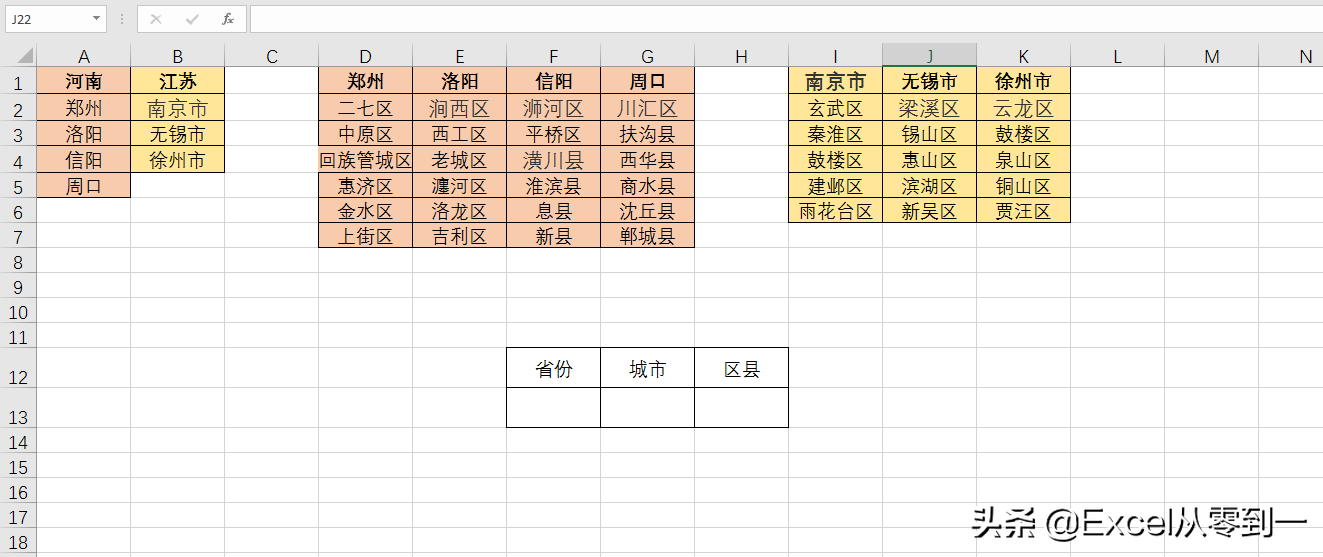Select empty cell below 区县
Screen dimensions: 1323x557
(741, 408)
